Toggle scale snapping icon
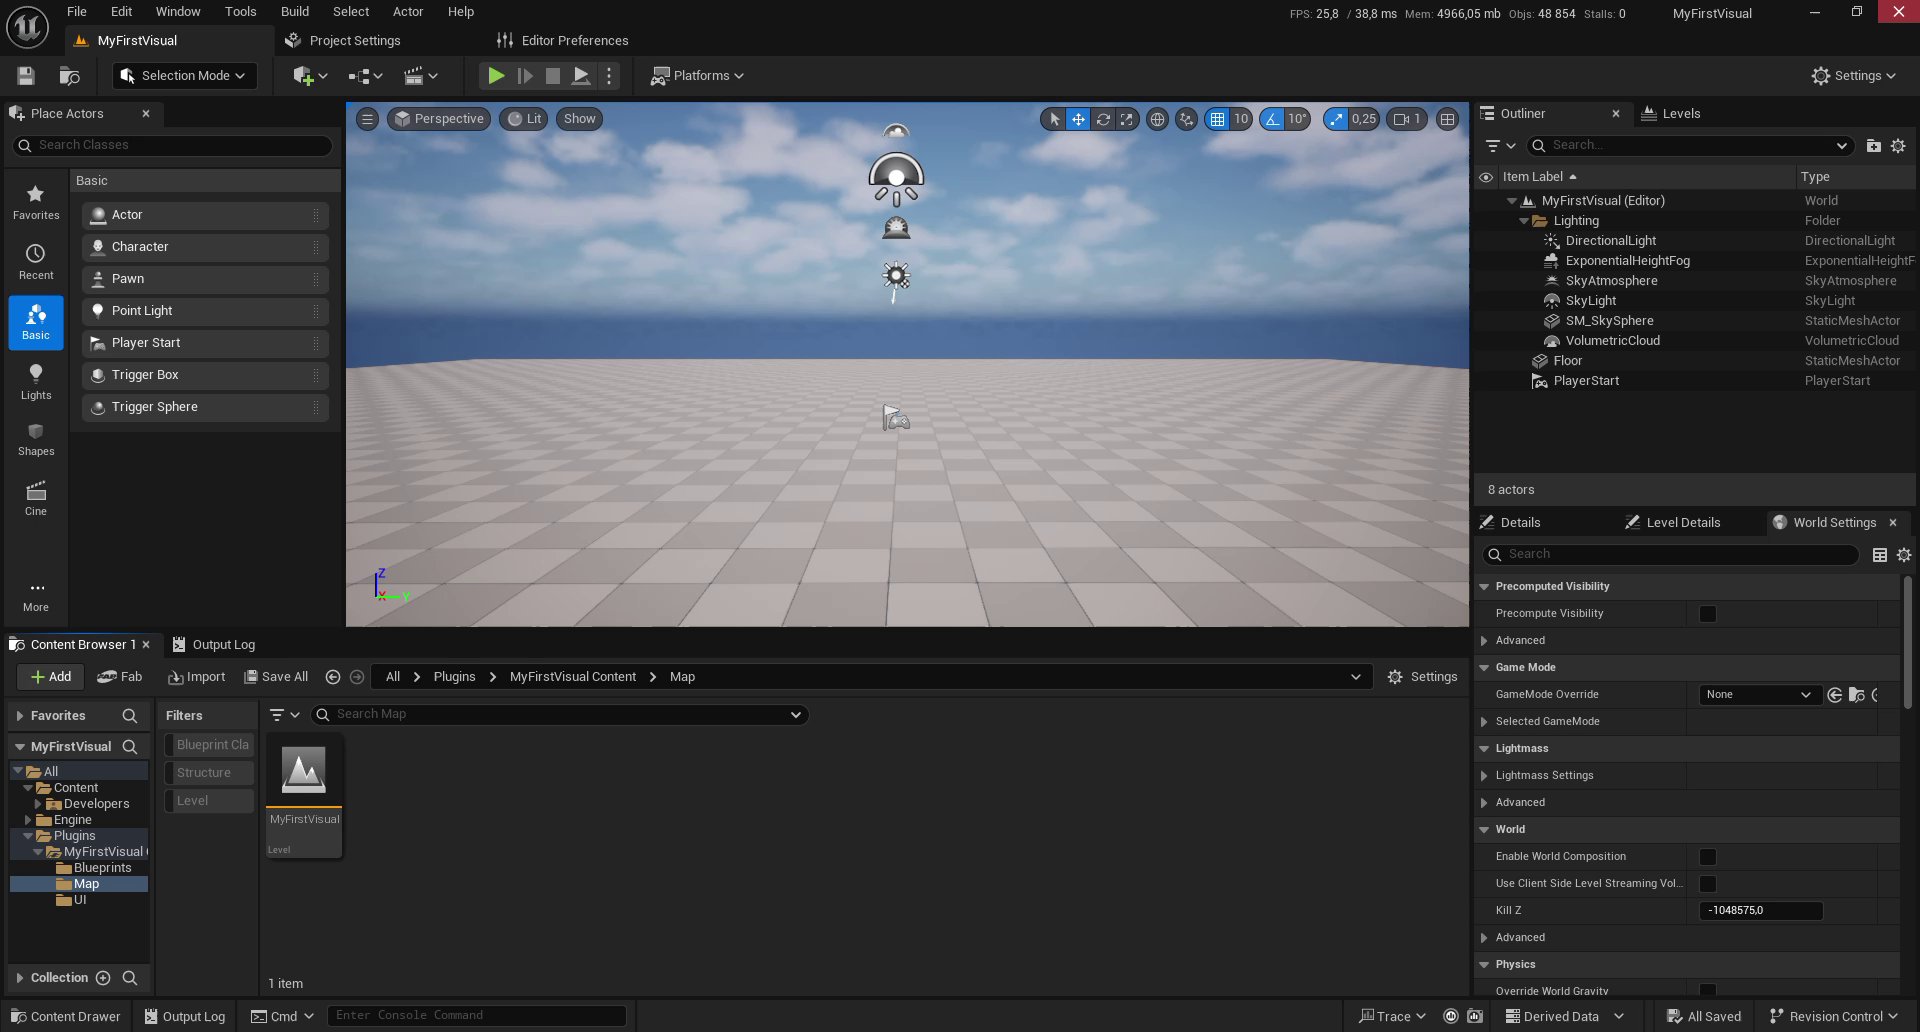 [1336, 119]
